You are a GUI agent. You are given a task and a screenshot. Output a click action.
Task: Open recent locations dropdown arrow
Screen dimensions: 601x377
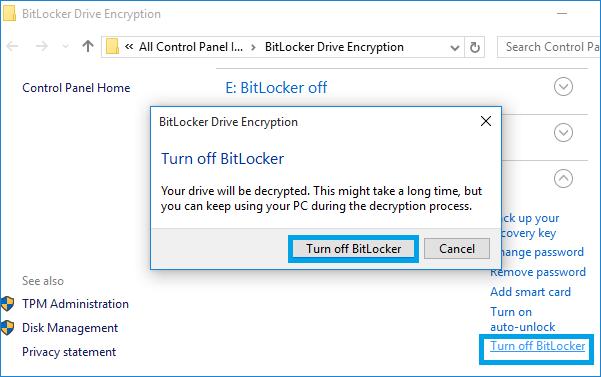tap(66, 47)
